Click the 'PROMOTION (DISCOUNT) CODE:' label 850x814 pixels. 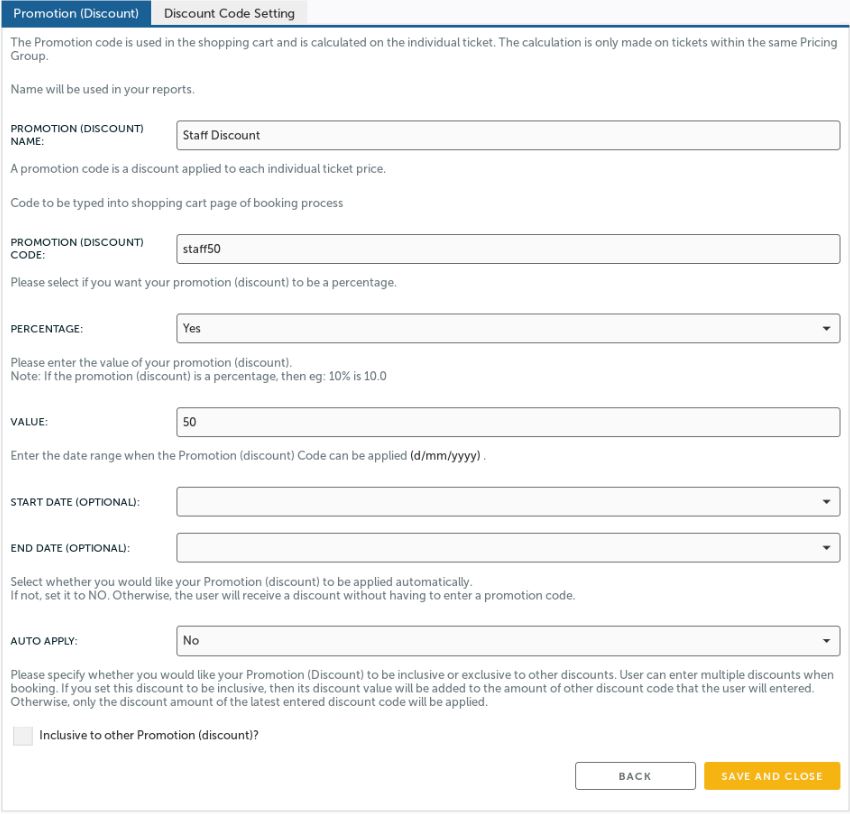(77, 249)
